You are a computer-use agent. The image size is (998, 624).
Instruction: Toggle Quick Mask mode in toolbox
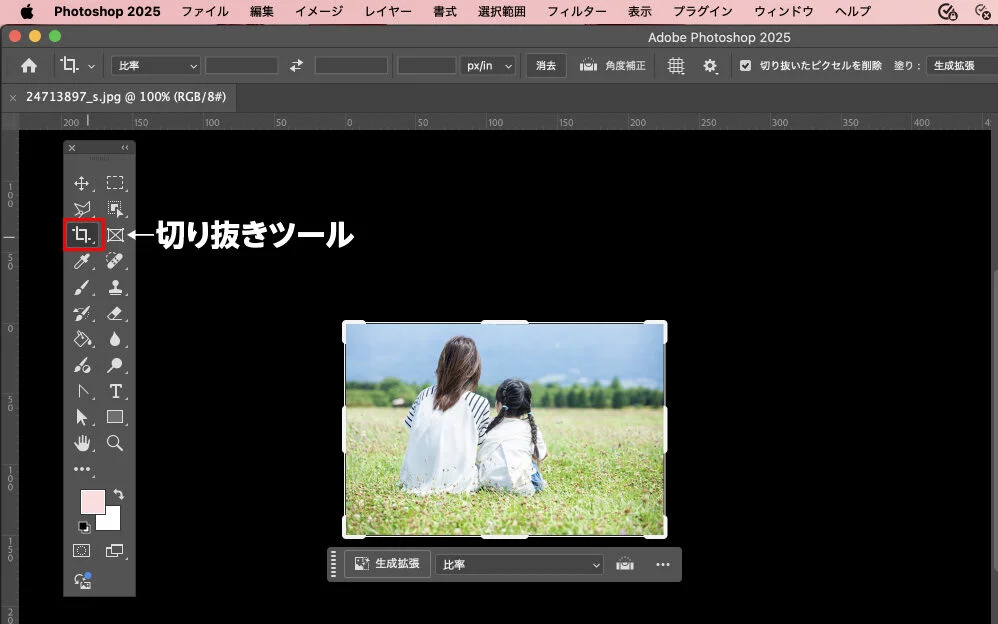tap(82, 551)
